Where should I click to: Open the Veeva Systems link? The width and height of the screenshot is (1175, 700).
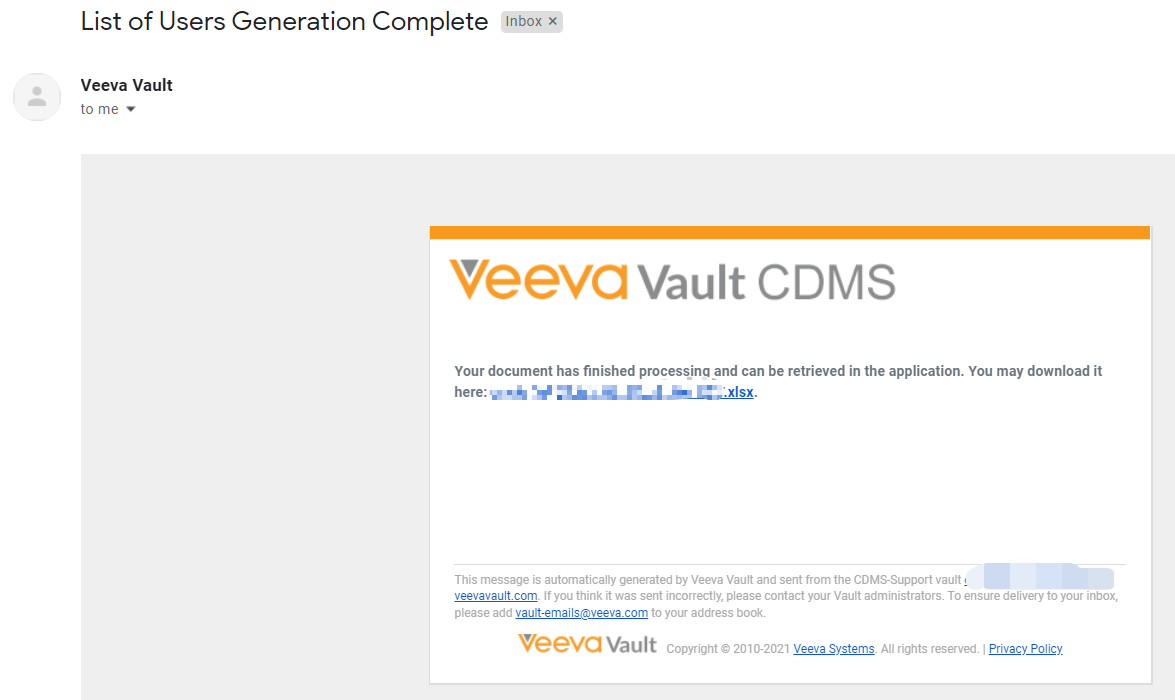click(x=834, y=649)
